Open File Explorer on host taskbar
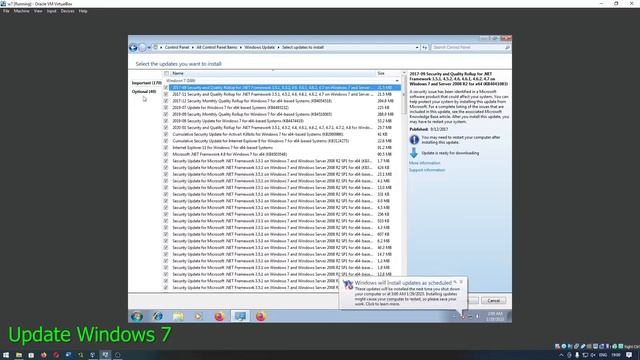This screenshot has width=640, height=360. tap(19, 355)
